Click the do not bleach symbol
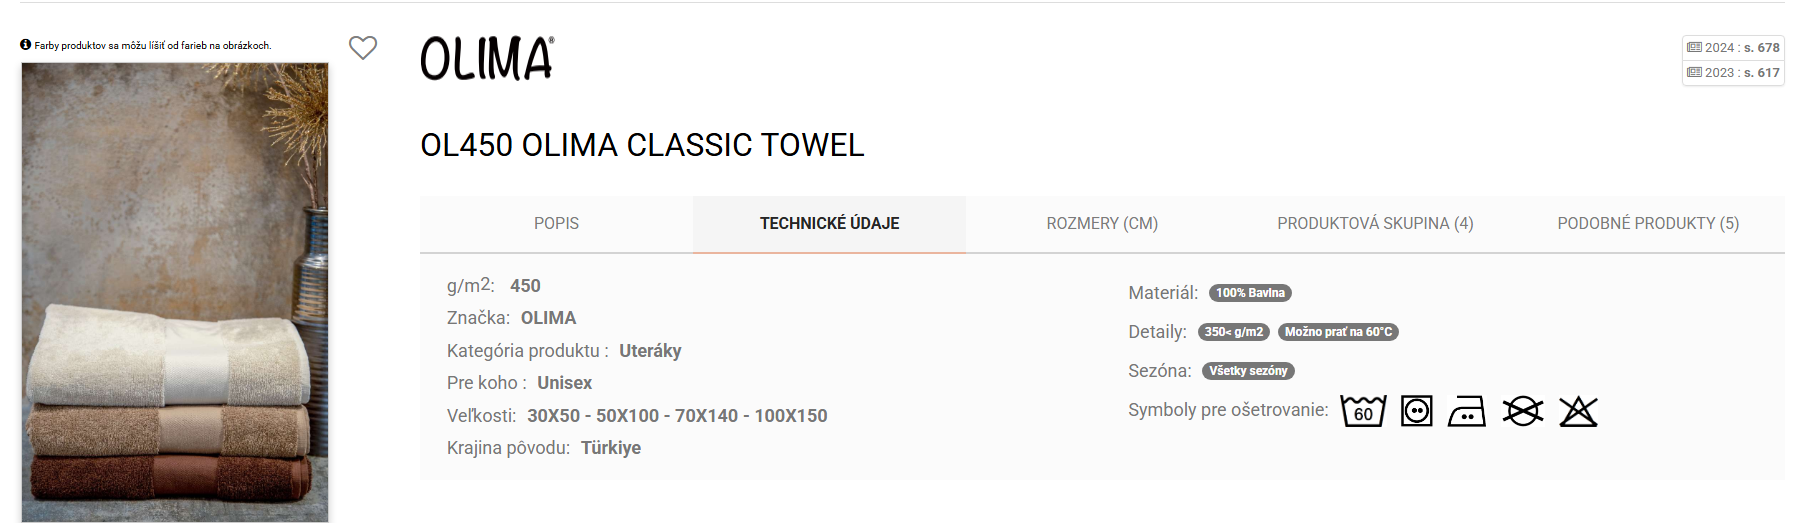 1578,411
